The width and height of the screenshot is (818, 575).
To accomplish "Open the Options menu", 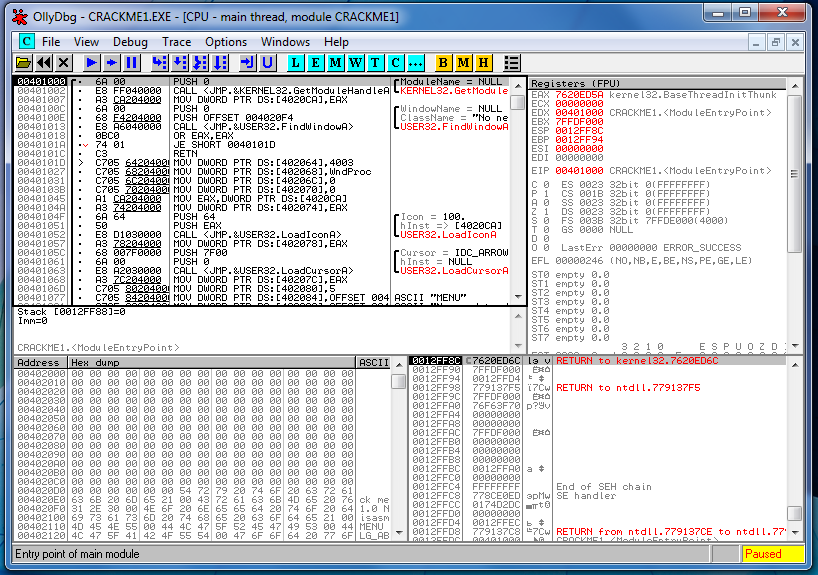I will pyautogui.click(x=226, y=42).
